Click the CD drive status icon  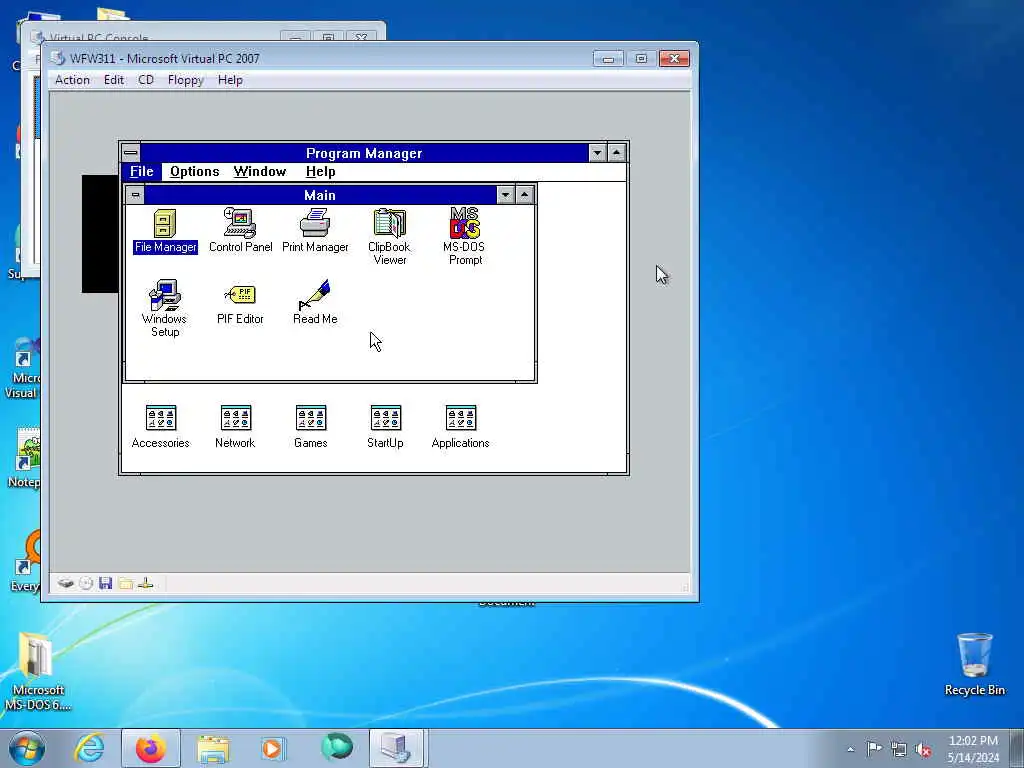[x=86, y=583]
